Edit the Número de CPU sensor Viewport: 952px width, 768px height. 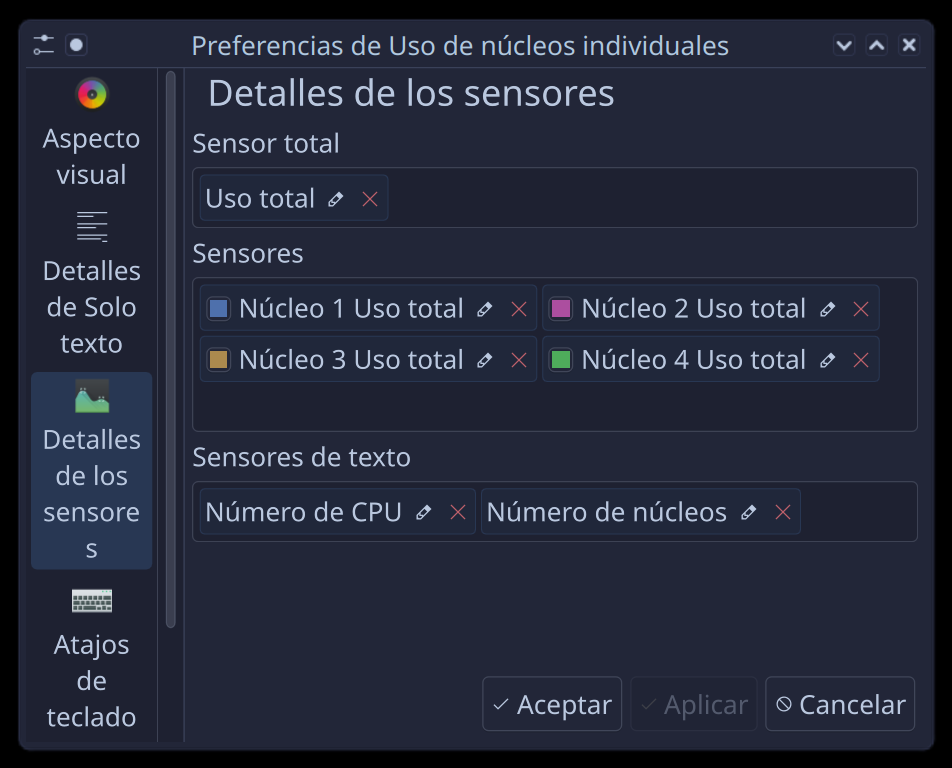point(424,512)
